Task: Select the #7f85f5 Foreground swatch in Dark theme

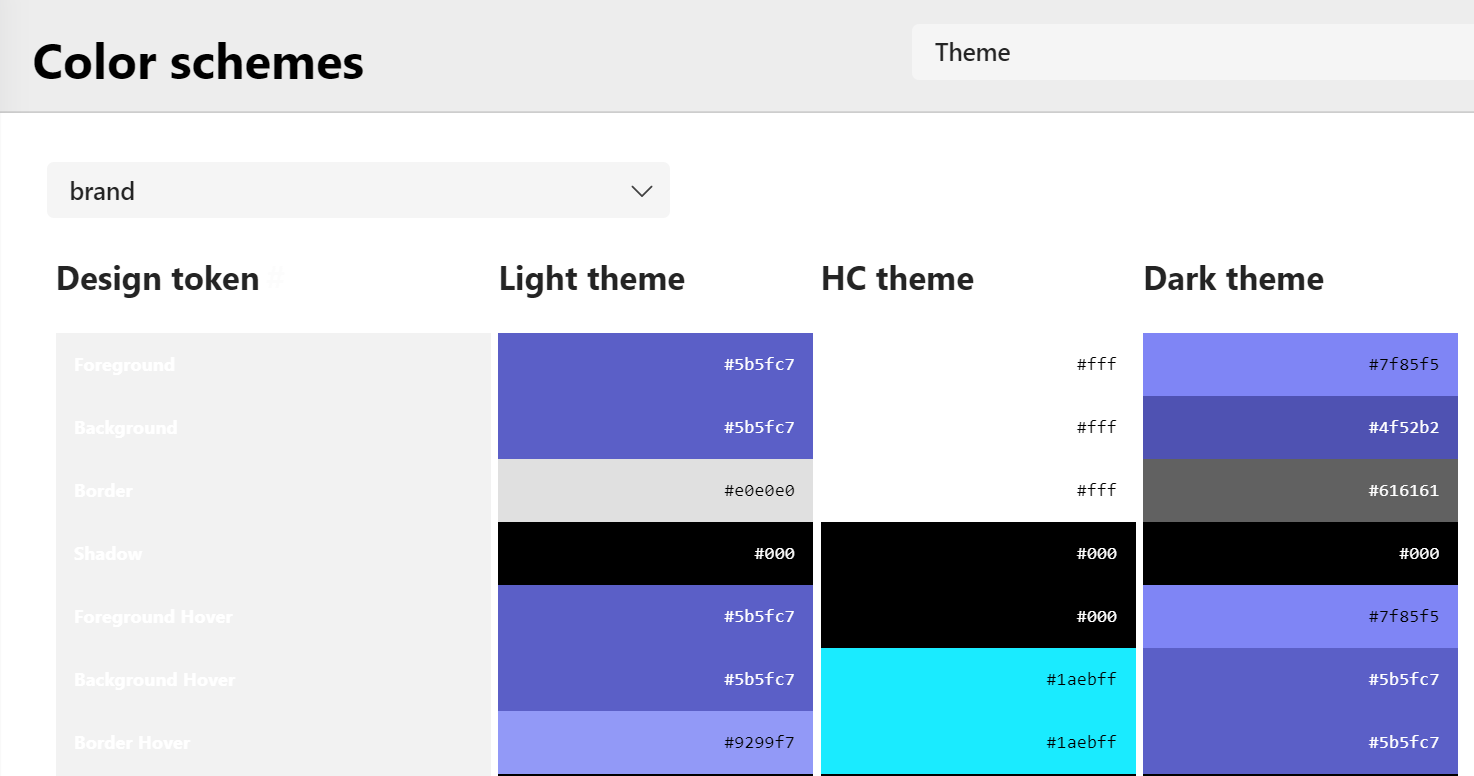Action: [1300, 364]
